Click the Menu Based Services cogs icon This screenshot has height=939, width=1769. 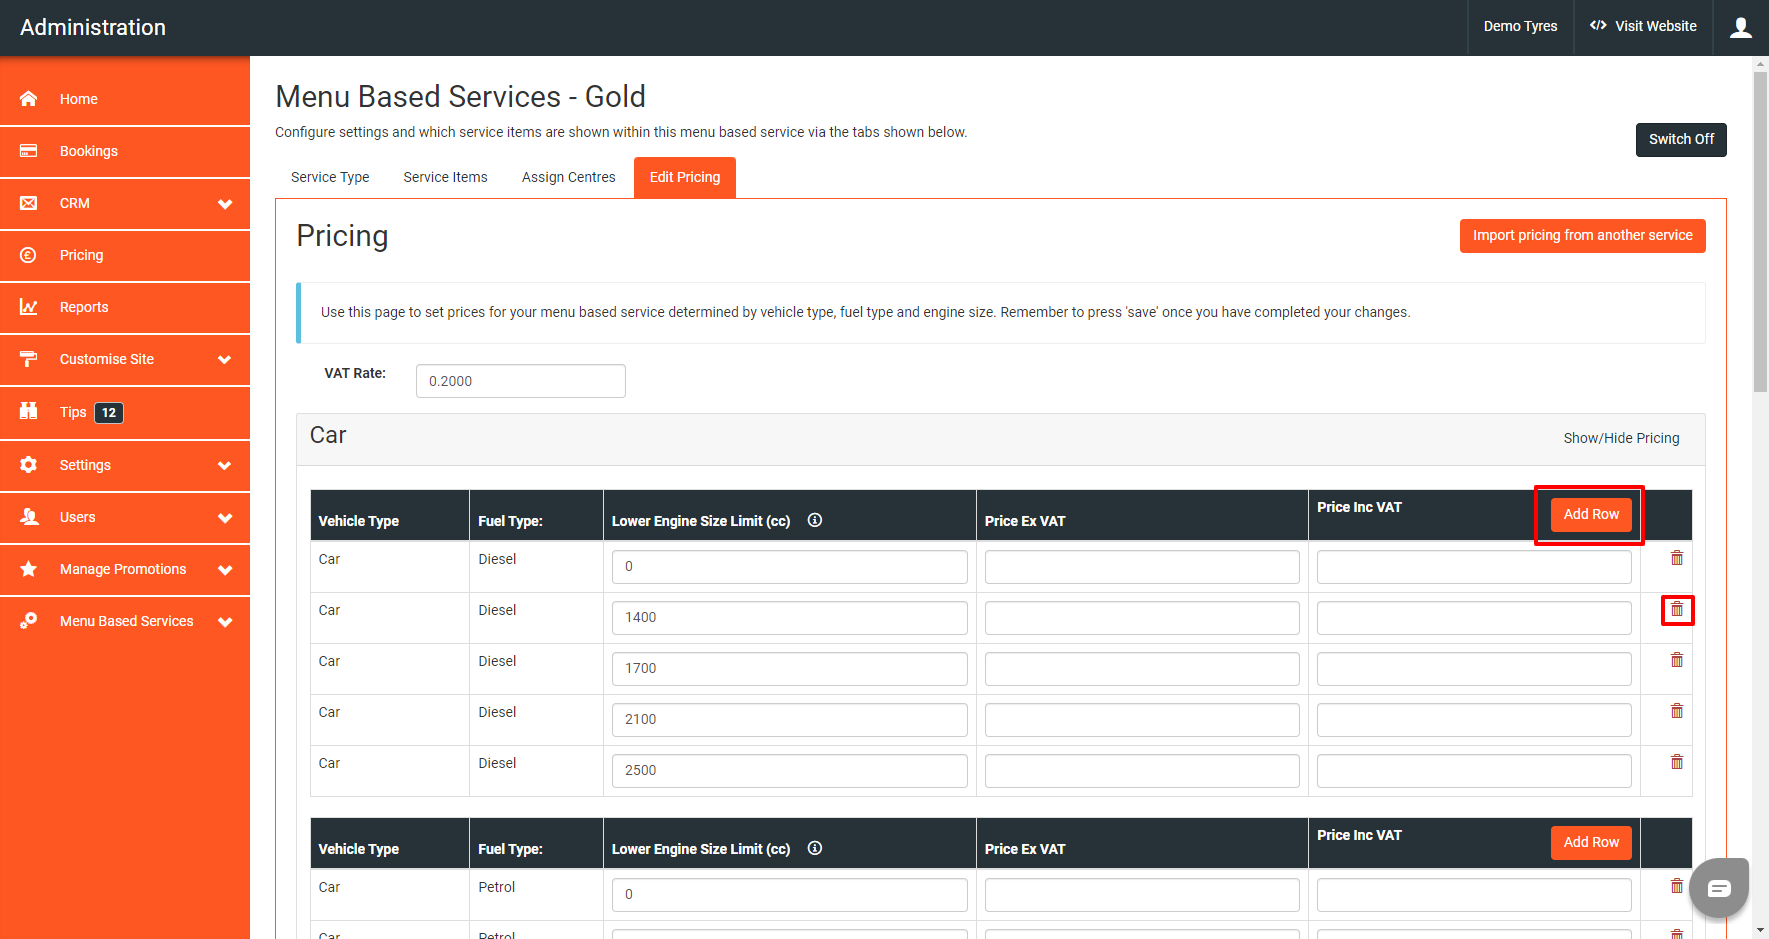[x=28, y=621]
